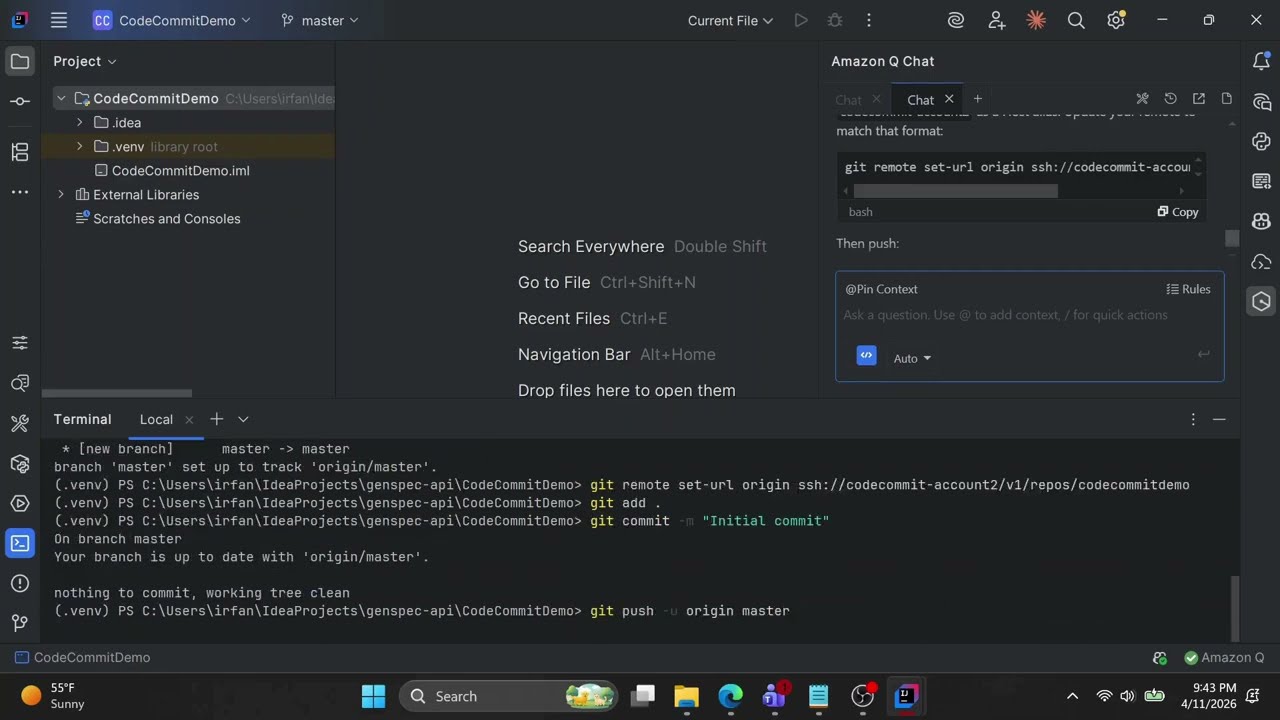Image resolution: width=1280 pixels, height=720 pixels.
Task: Open the Auto model dropdown
Action: (x=912, y=358)
